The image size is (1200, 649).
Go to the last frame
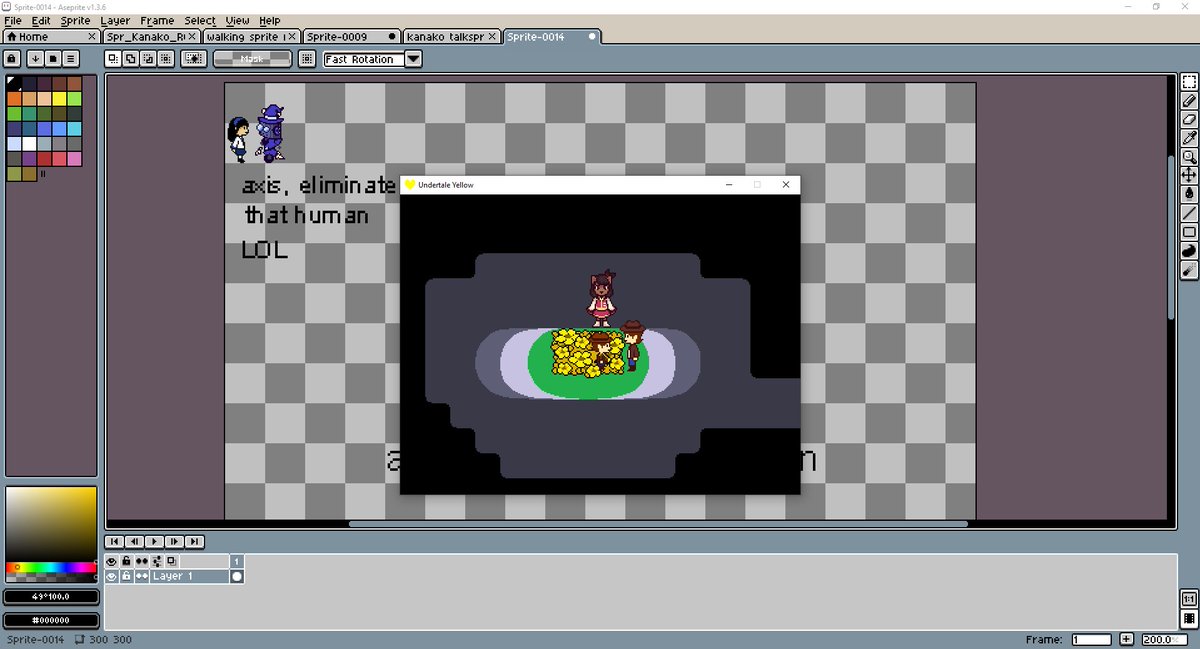click(x=194, y=541)
